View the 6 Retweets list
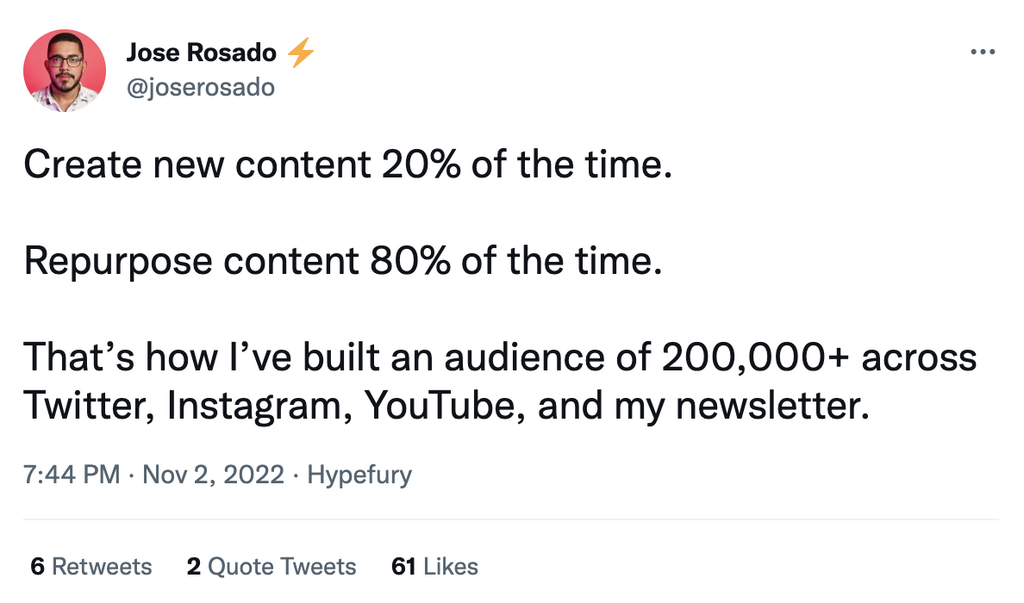This screenshot has height=603, width=1024. (91, 567)
